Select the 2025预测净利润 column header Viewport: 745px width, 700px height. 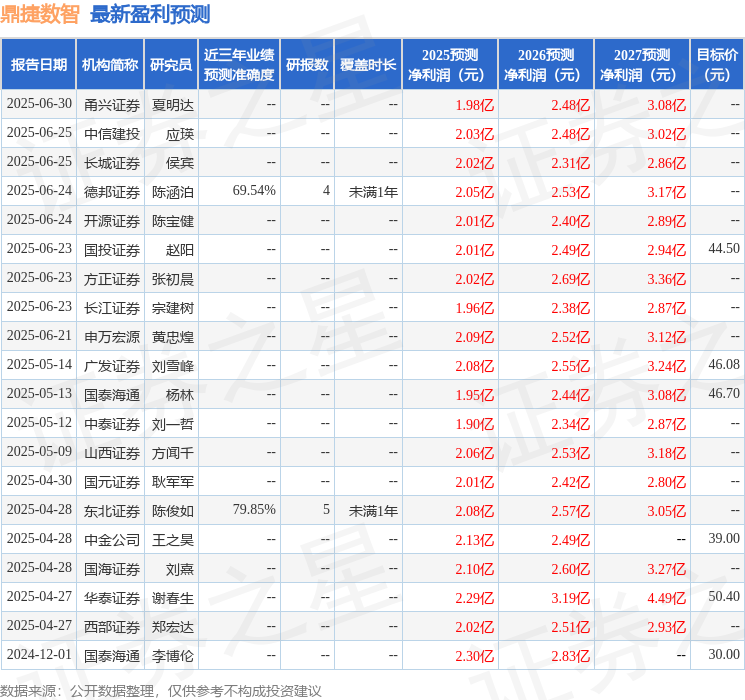pos(450,65)
